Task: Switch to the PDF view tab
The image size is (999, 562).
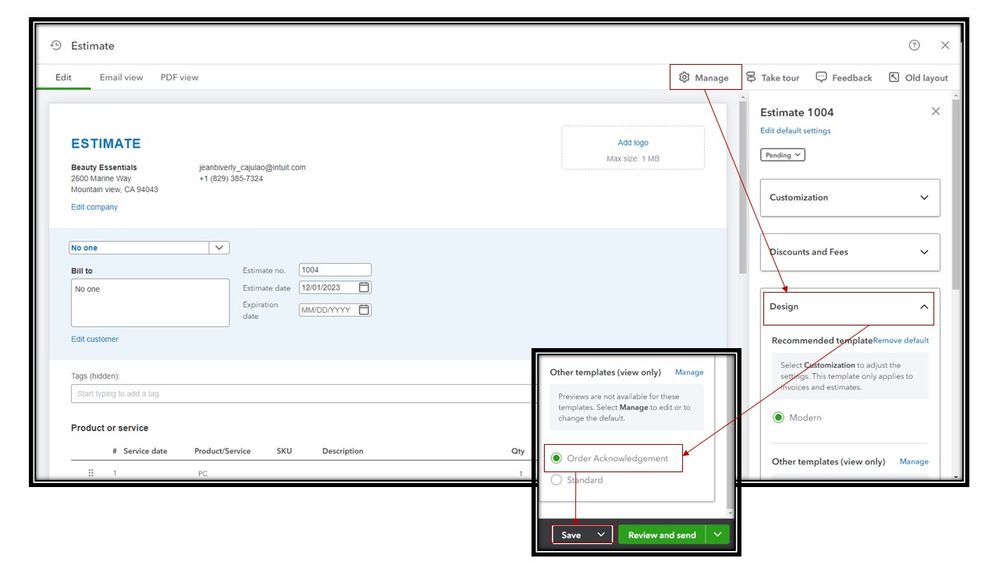Action: pyautogui.click(x=179, y=77)
